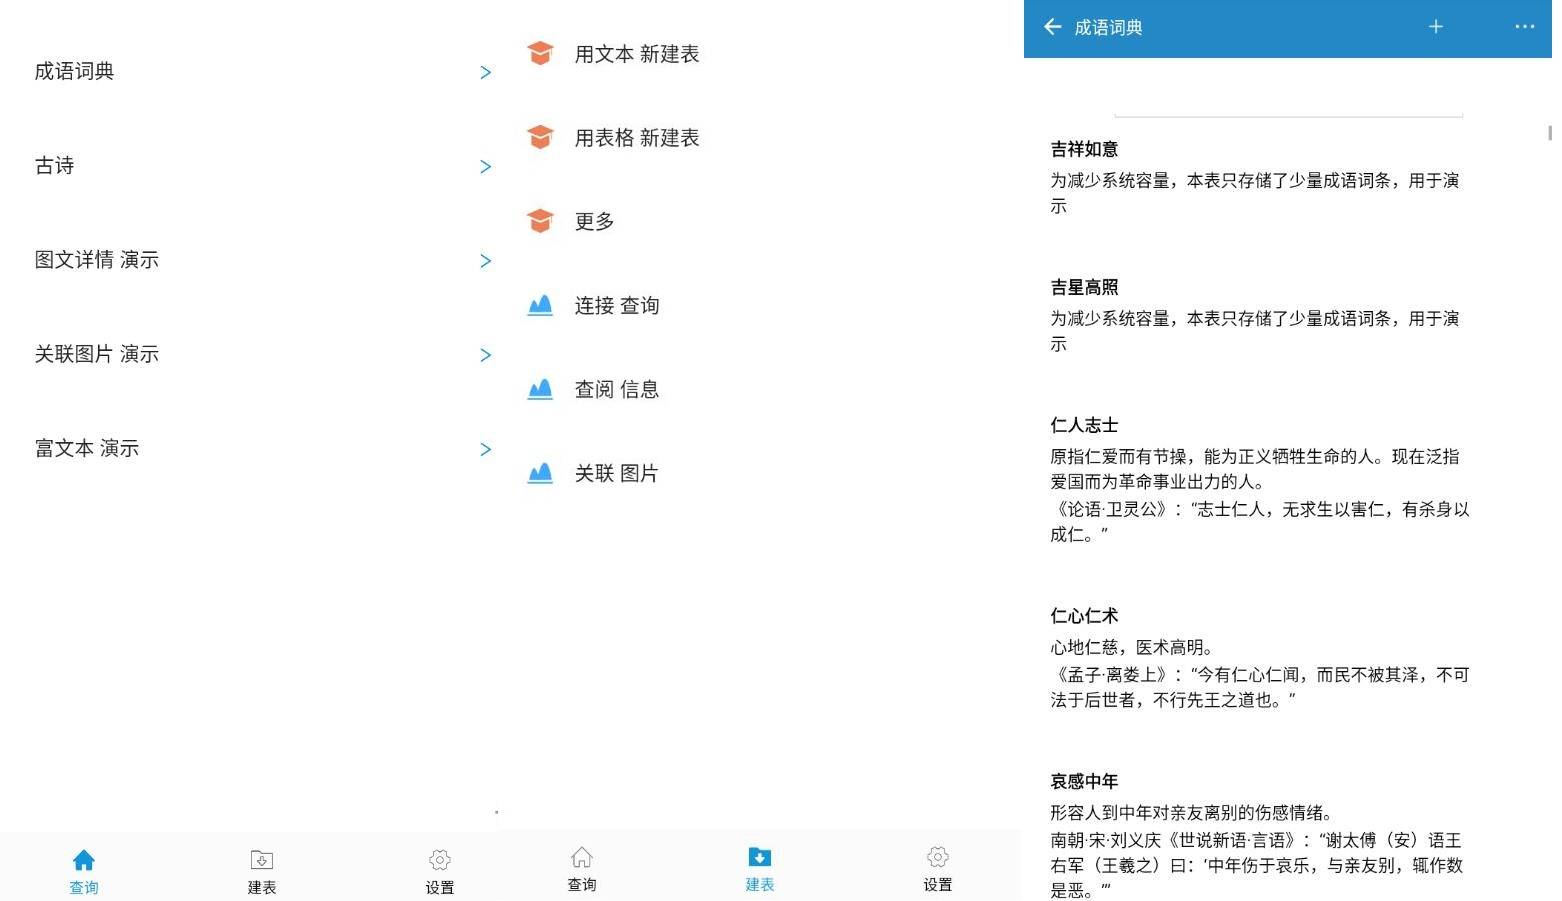Open the 哀感中年 idiom heading
Screen dimensions: 1562x901
[x=1084, y=781]
